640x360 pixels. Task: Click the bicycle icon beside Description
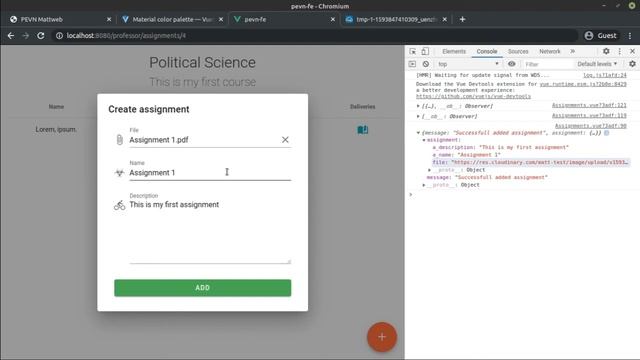click(119, 205)
